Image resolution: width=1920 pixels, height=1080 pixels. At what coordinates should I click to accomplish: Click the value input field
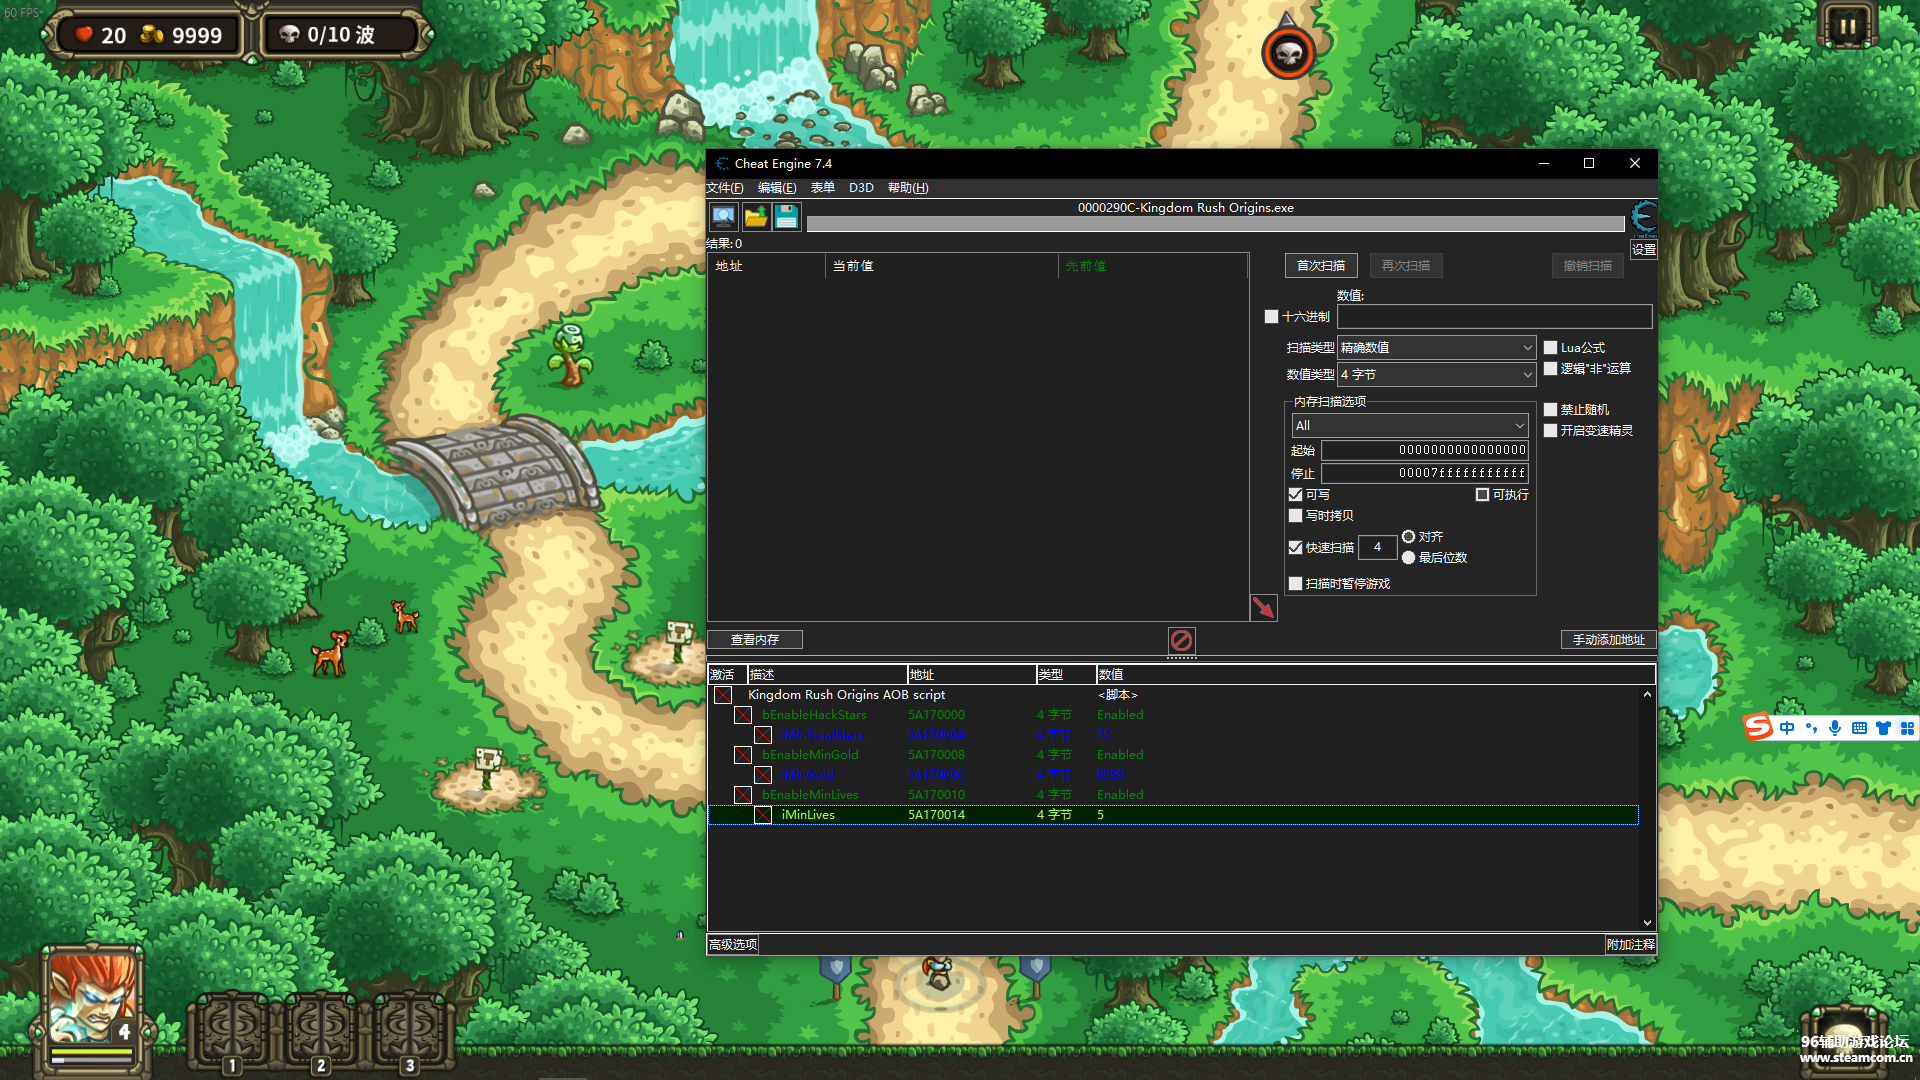1494,317
